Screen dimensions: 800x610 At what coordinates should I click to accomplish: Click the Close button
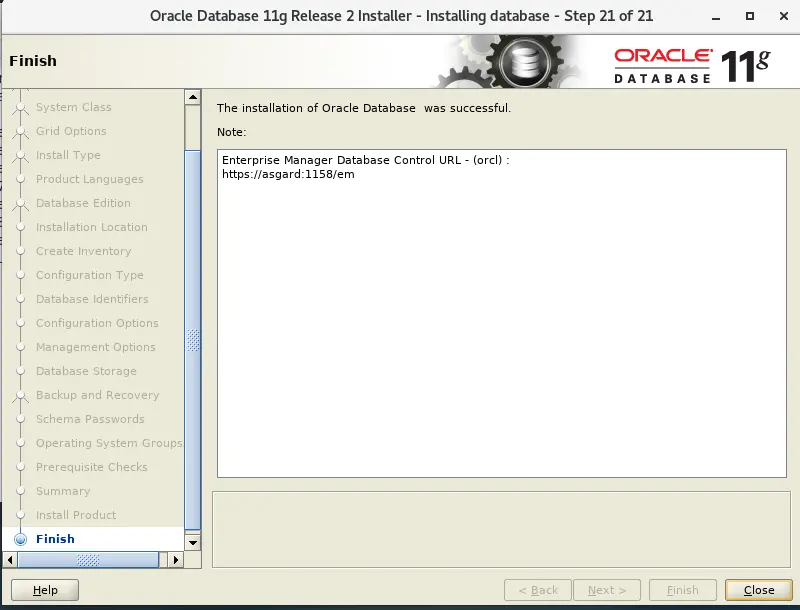pyautogui.click(x=759, y=590)
